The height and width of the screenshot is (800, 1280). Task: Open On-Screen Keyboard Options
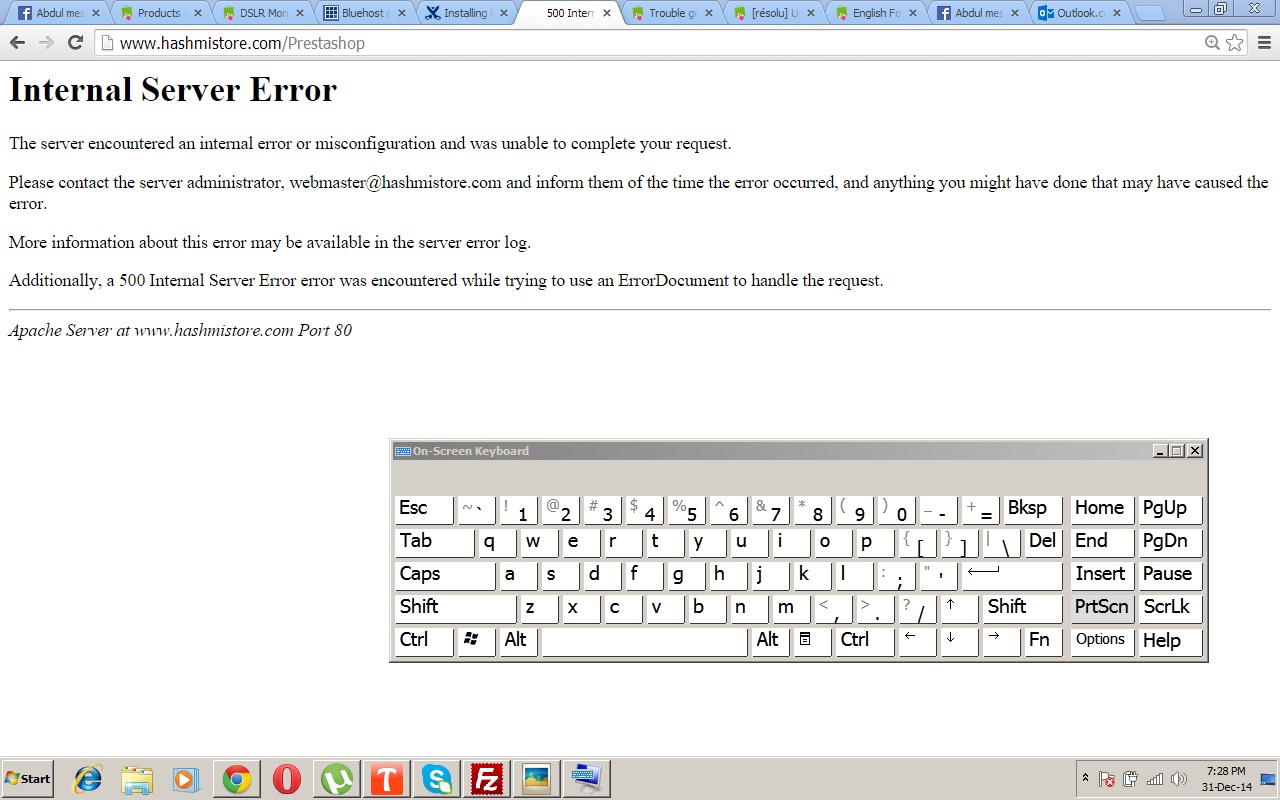click(1102, 641)
